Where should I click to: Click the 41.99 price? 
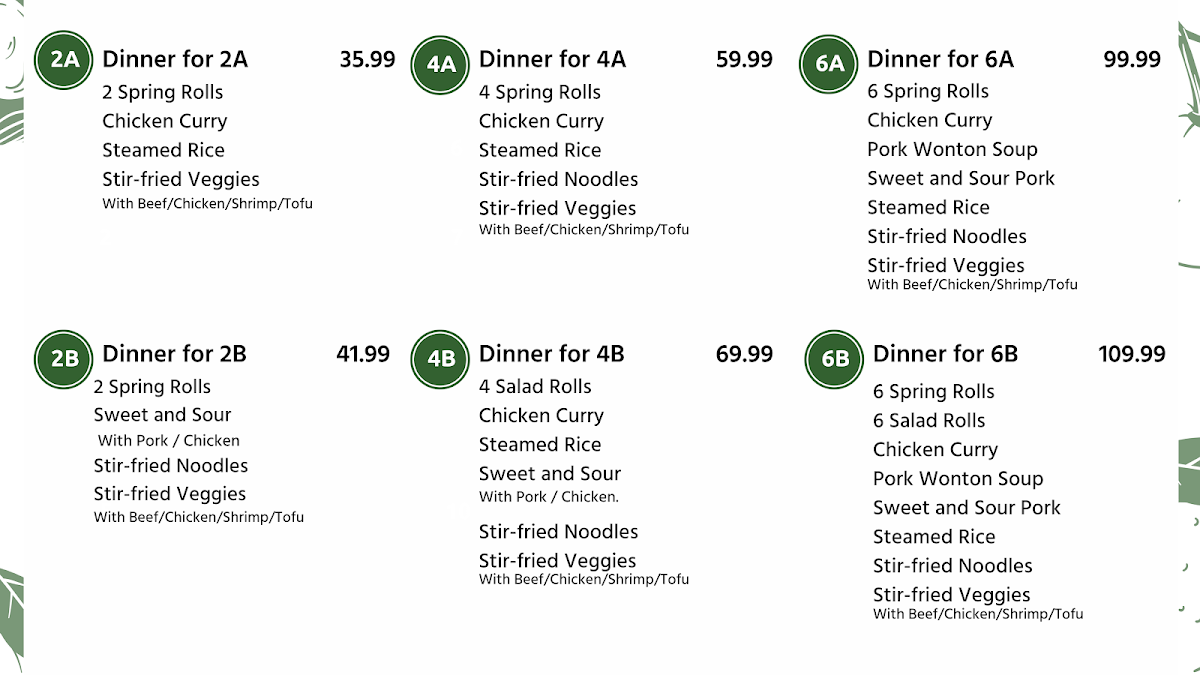click(363, 354)
